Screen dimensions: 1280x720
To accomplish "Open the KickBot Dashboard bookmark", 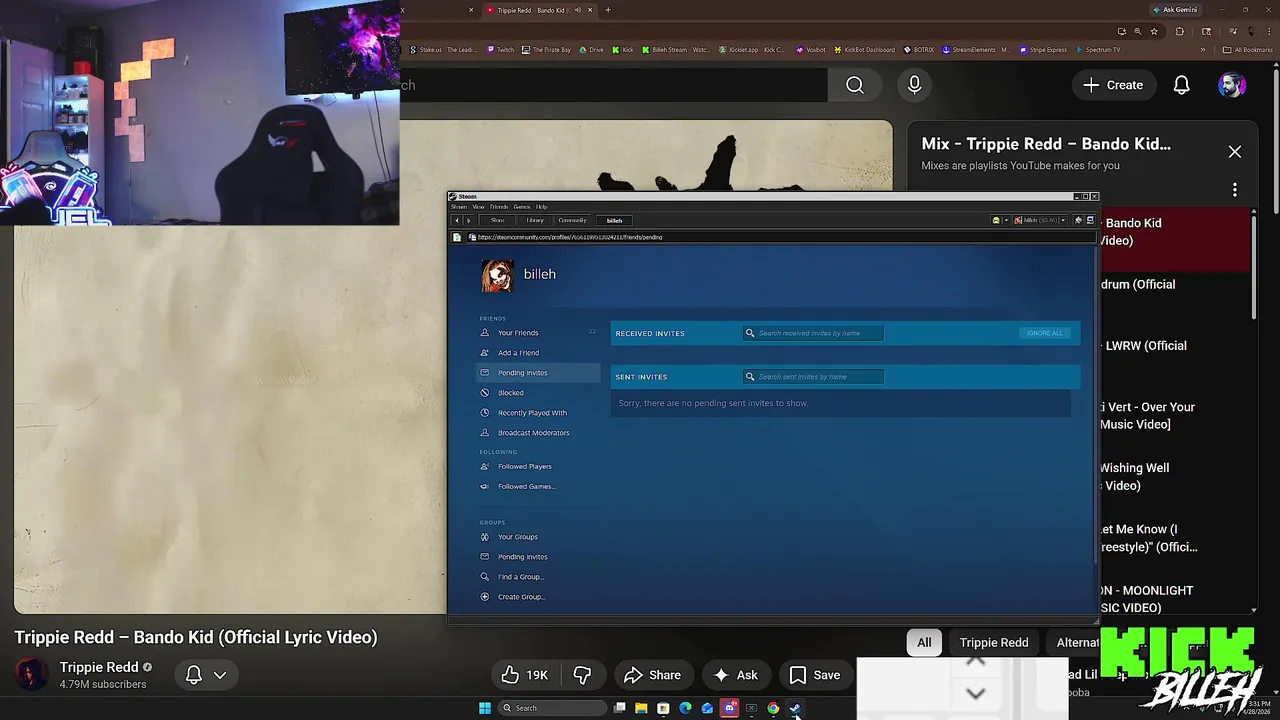I will (x=864, y=49).
